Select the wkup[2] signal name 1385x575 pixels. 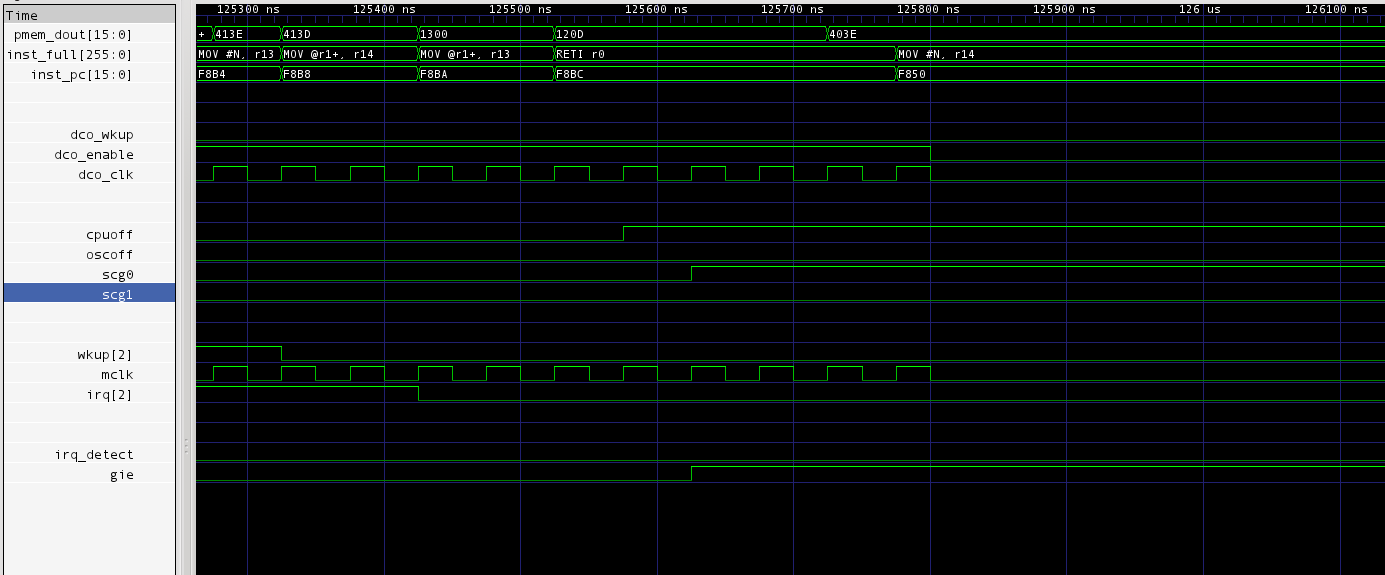pyautogui.click(x=105, y=354)
